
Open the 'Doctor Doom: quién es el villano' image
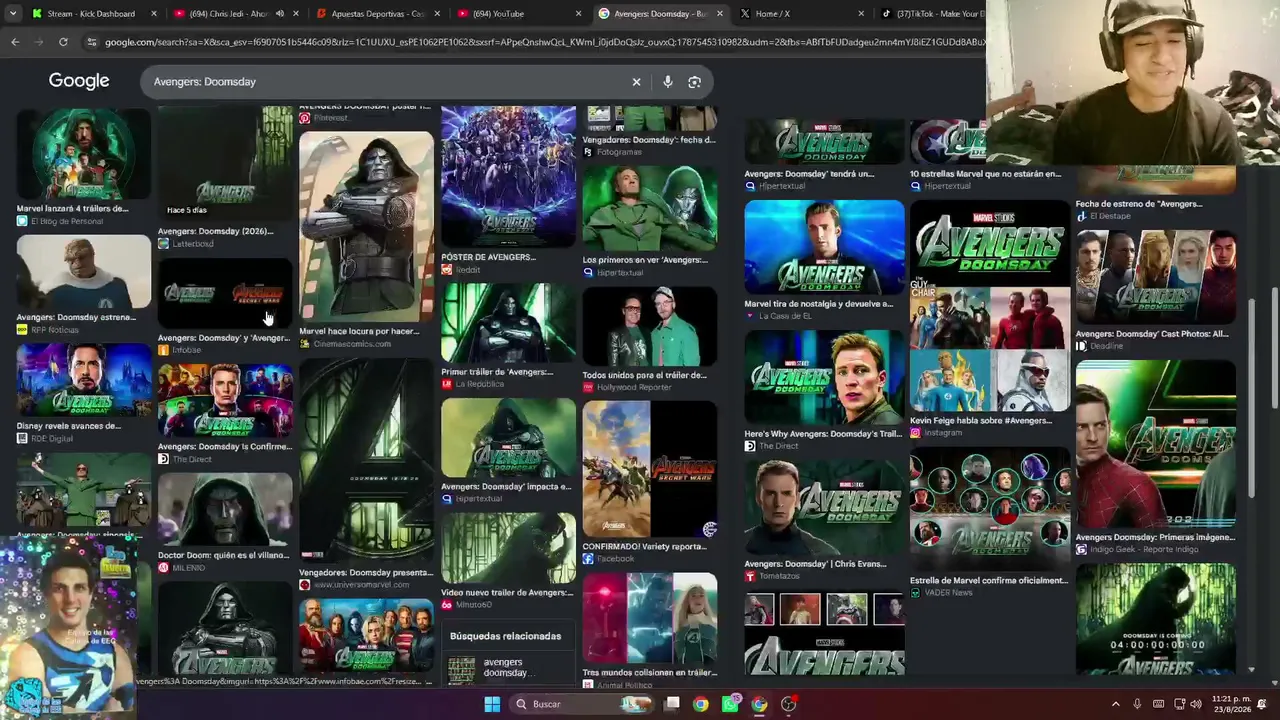click(225, 509)
